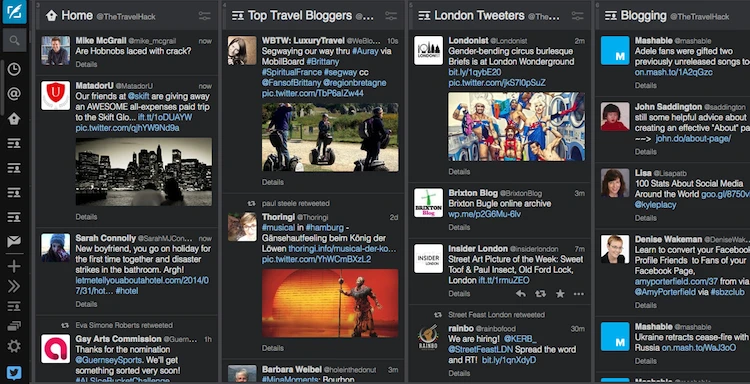This screenshot has width=750, height=384.
Task: Click the #sbzclub hashtag
Action: click(728, 291)
